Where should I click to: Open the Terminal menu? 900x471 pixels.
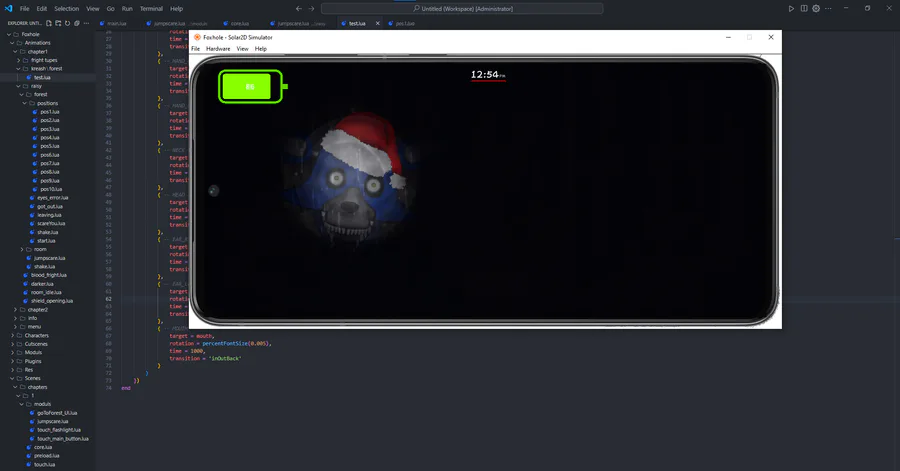(151, 9)
